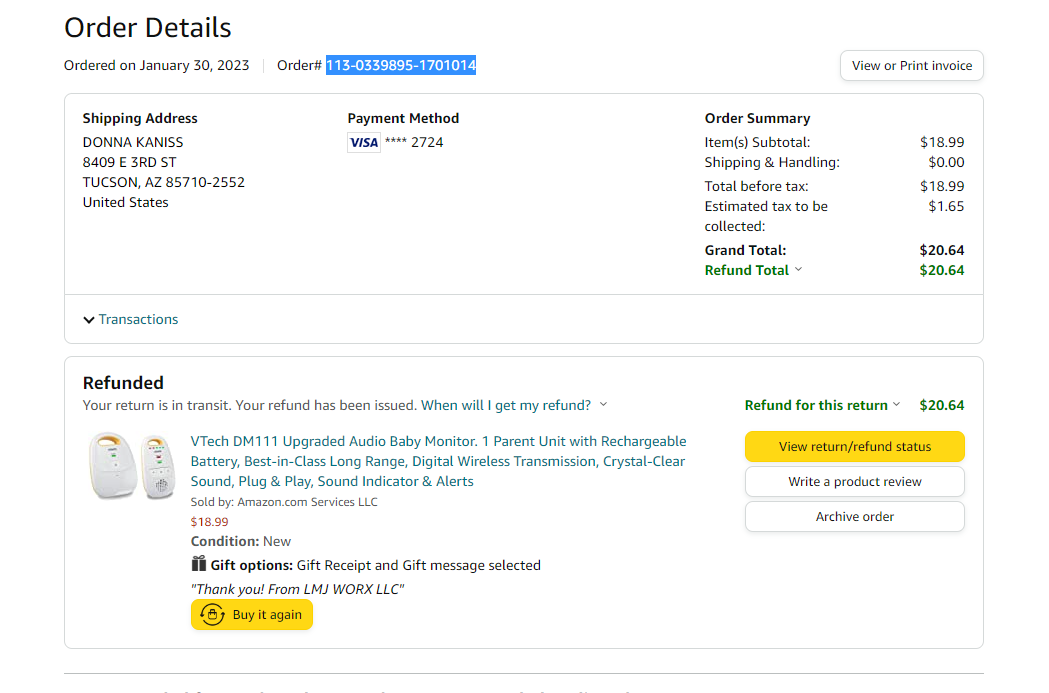Click the Shipping & Handling amount $0.00

pos(946,162)
